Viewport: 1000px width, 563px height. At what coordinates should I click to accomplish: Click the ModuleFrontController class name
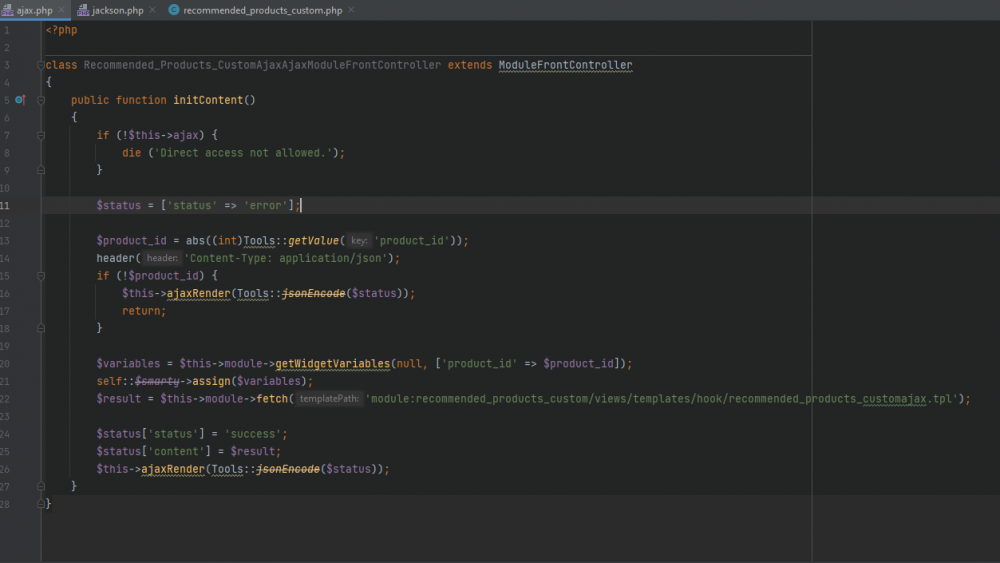click(x=565, y=65)
